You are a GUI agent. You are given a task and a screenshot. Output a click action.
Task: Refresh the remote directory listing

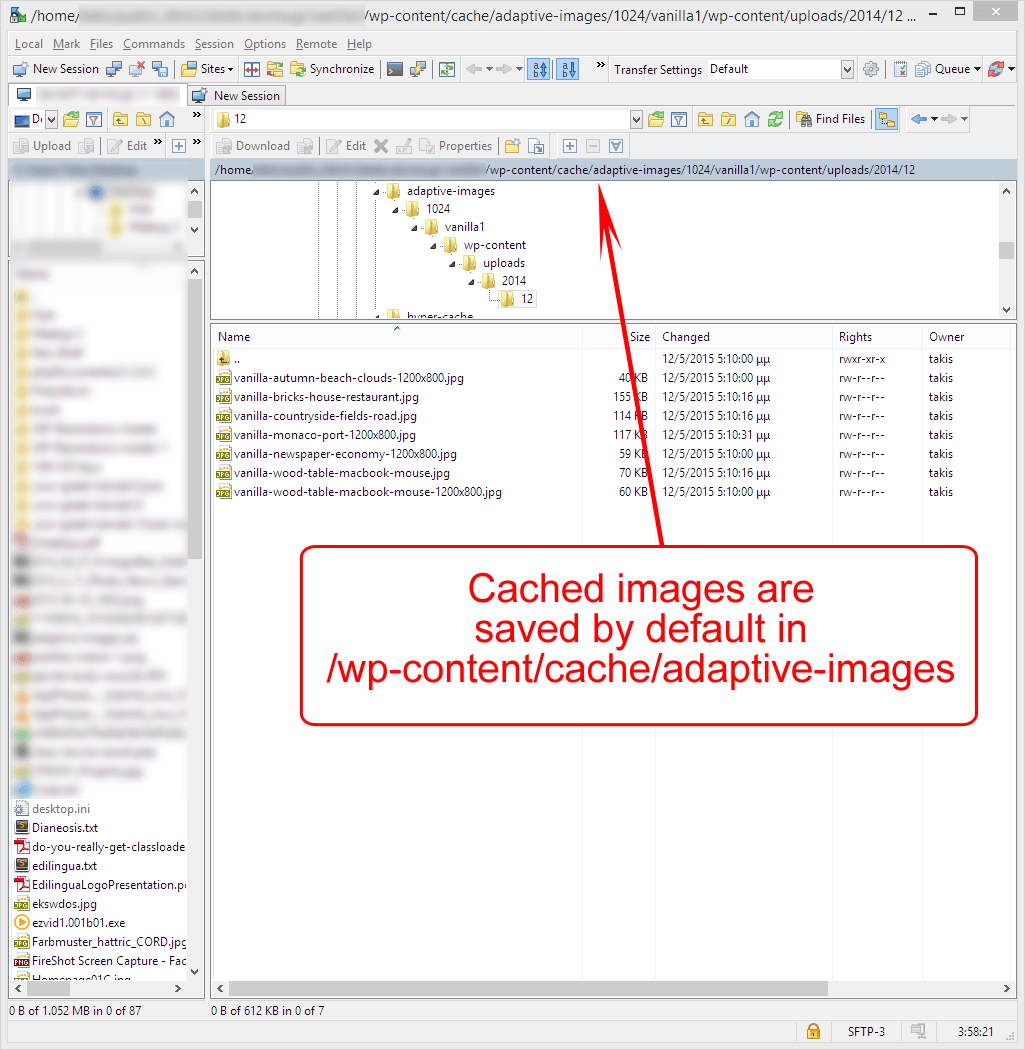(x=776, y=118)
